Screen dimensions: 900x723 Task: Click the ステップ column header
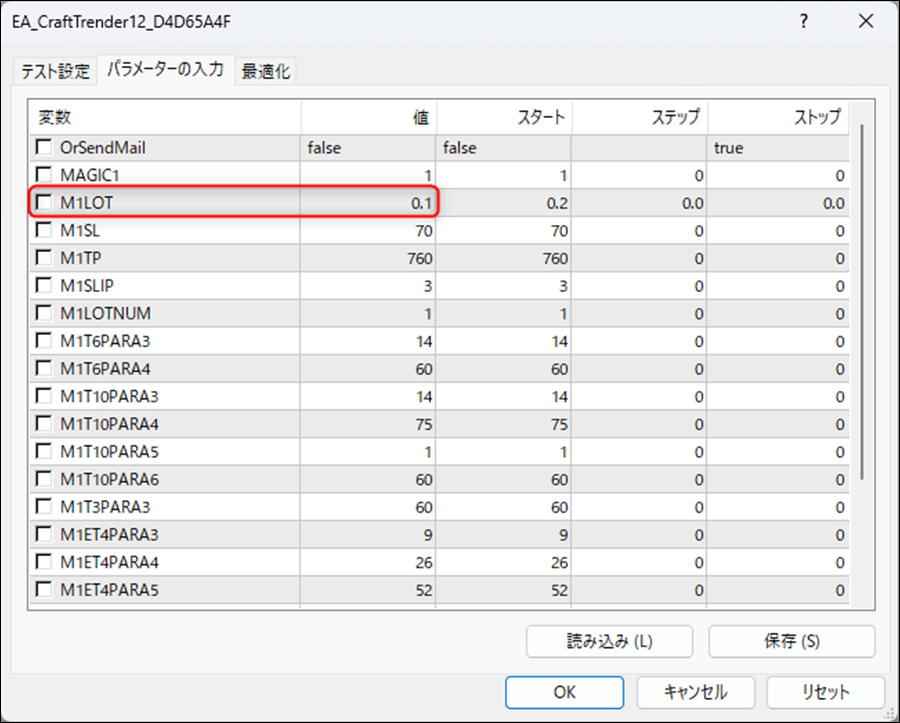[640, 117]
